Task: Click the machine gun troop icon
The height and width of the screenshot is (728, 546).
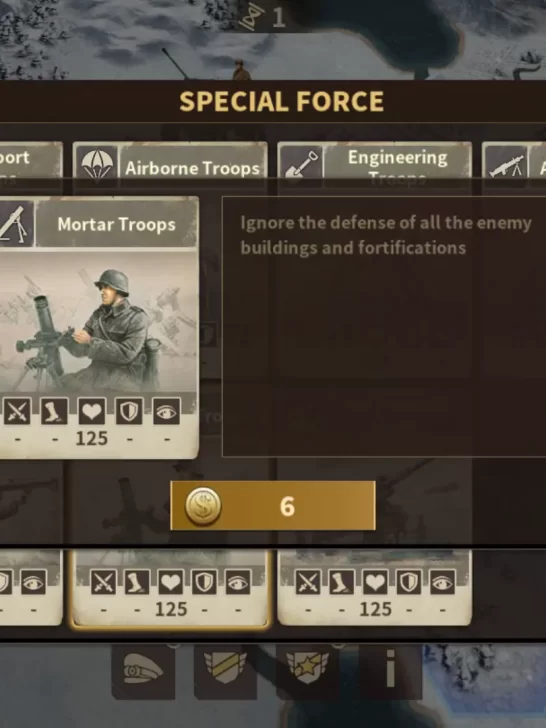Action: click(506, 165)
